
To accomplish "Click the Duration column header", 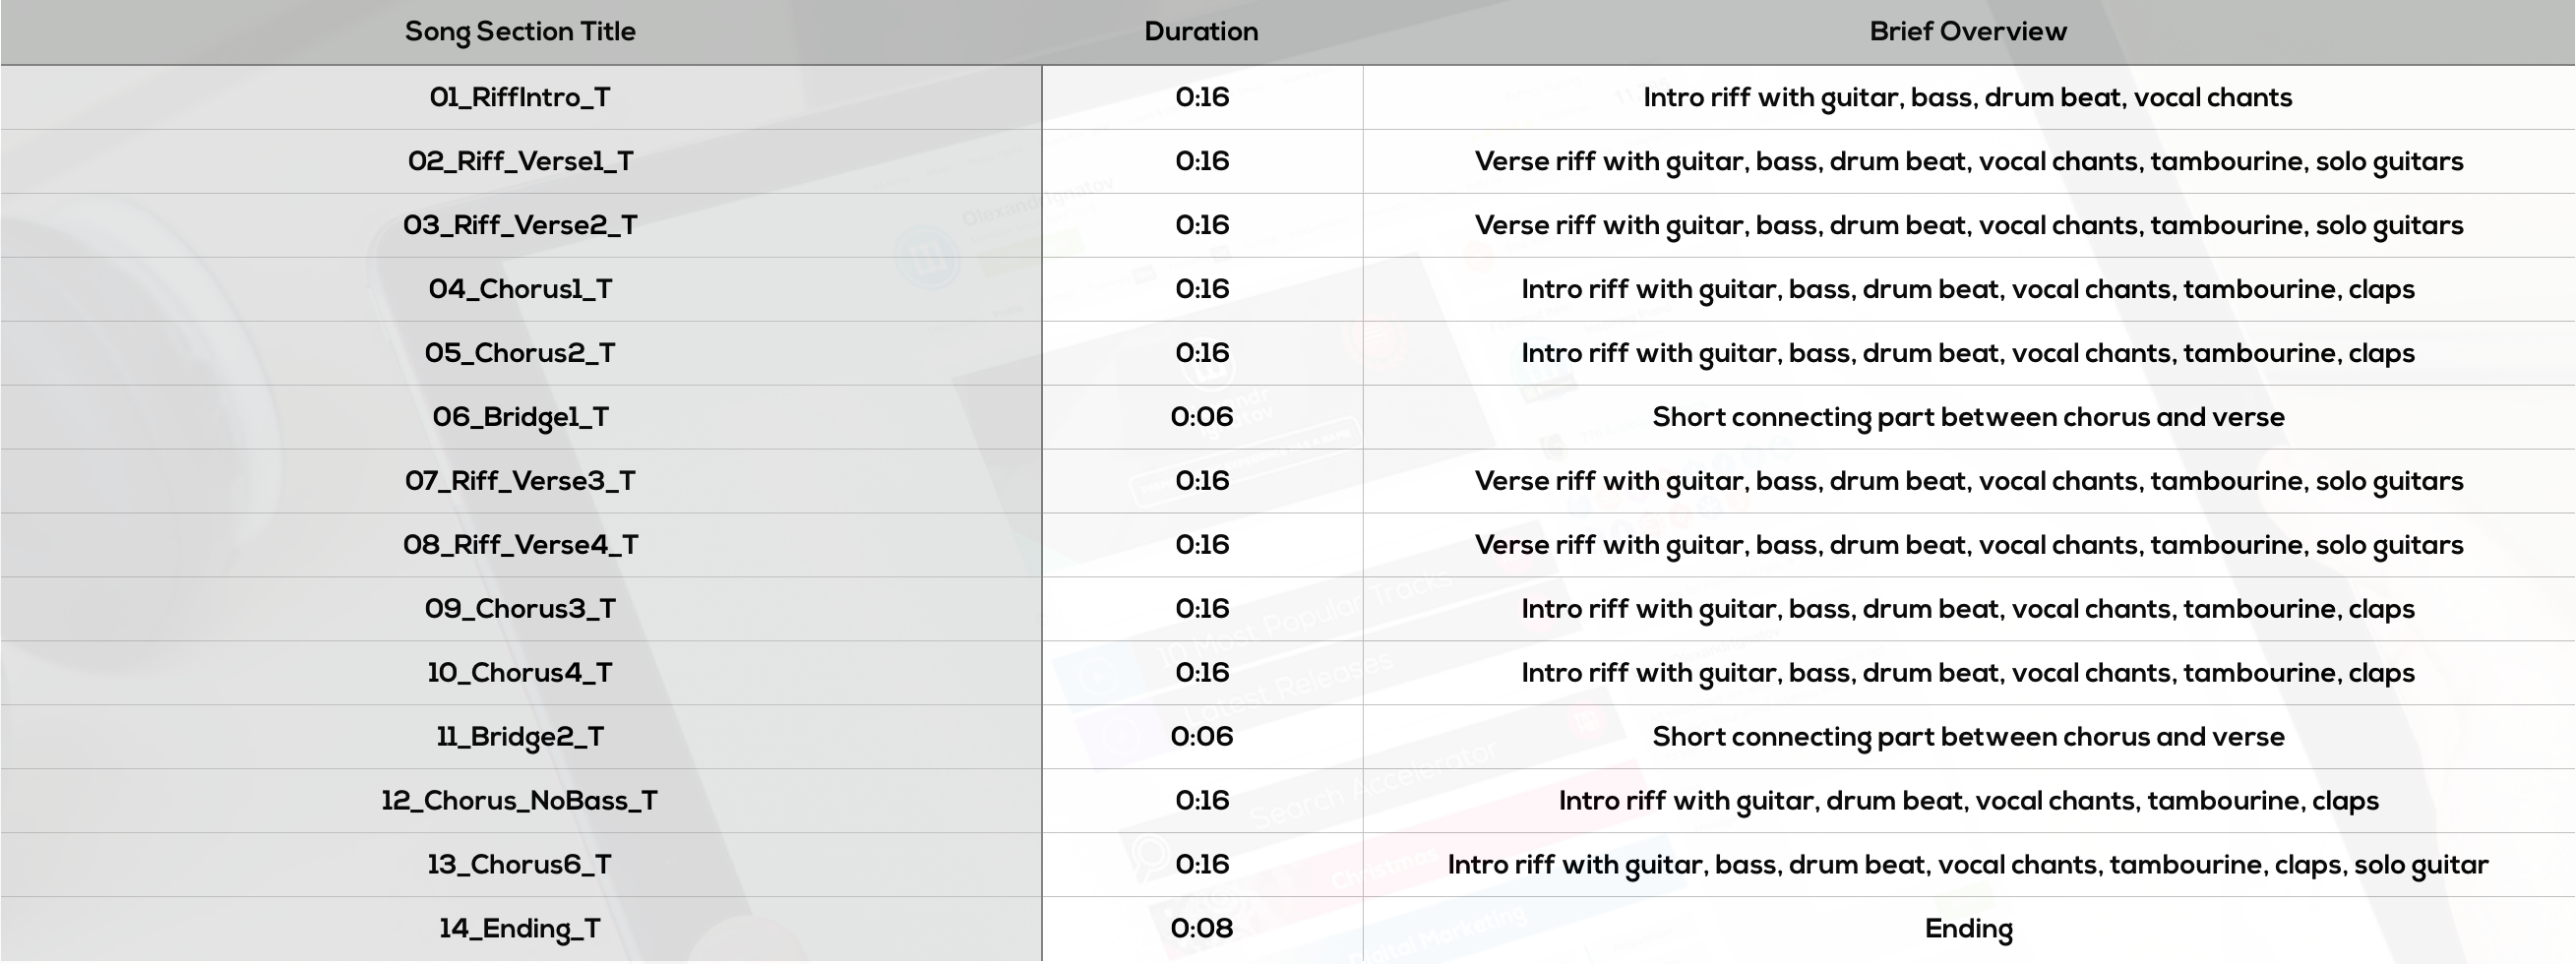I will coord(1201,32).
